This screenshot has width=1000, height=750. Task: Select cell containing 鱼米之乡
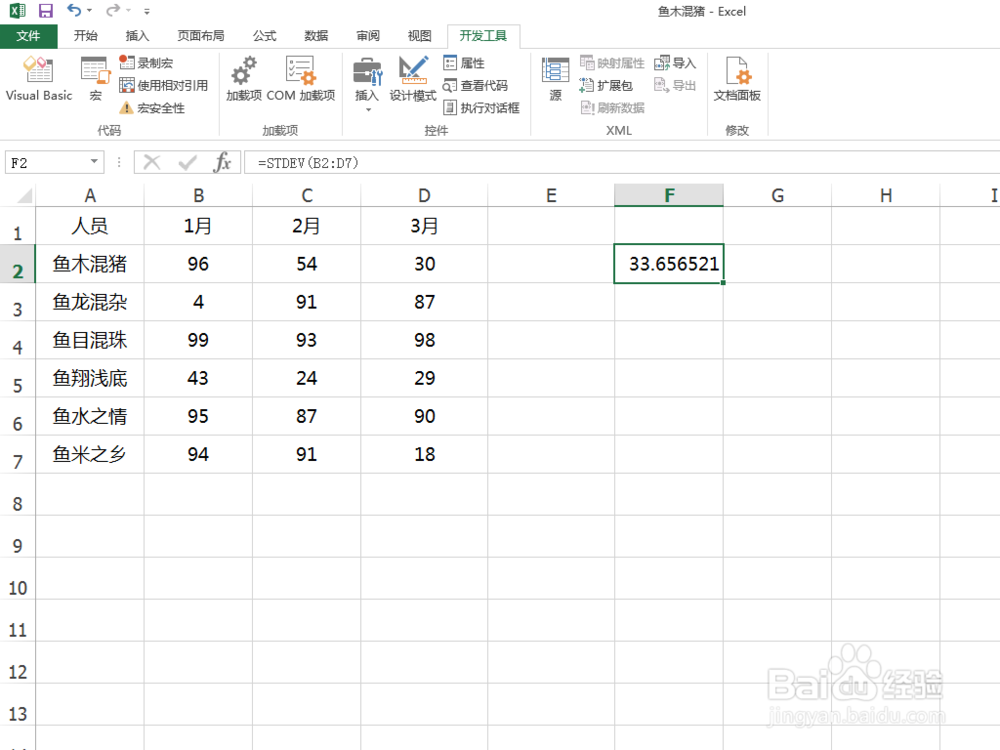click(90, 454)
